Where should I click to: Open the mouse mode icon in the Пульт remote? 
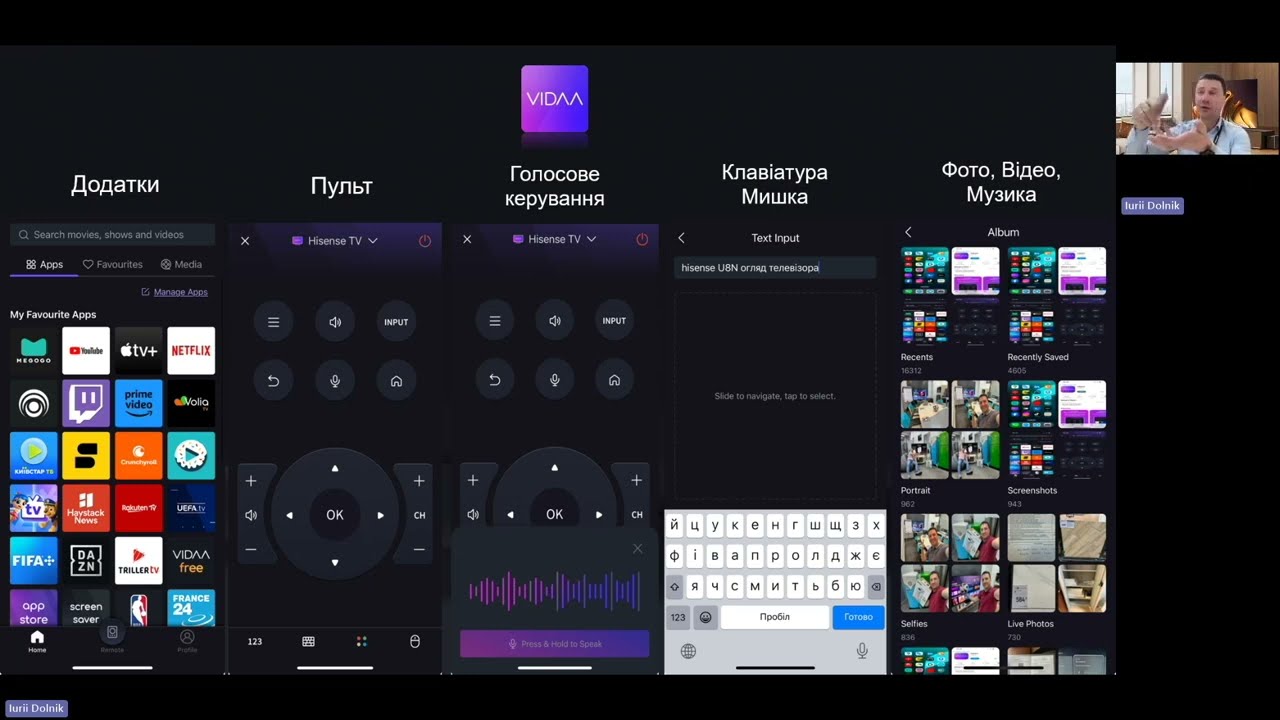pyautogui.click(x=415, y=641)
